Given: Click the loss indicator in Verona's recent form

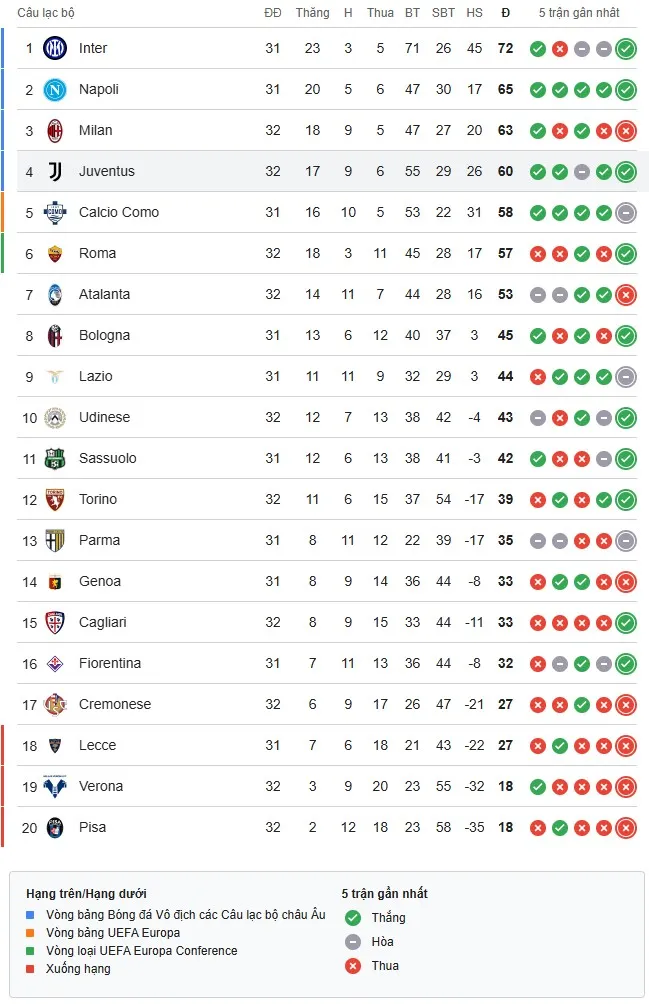Looking at the screenshot, I should 625,786.
